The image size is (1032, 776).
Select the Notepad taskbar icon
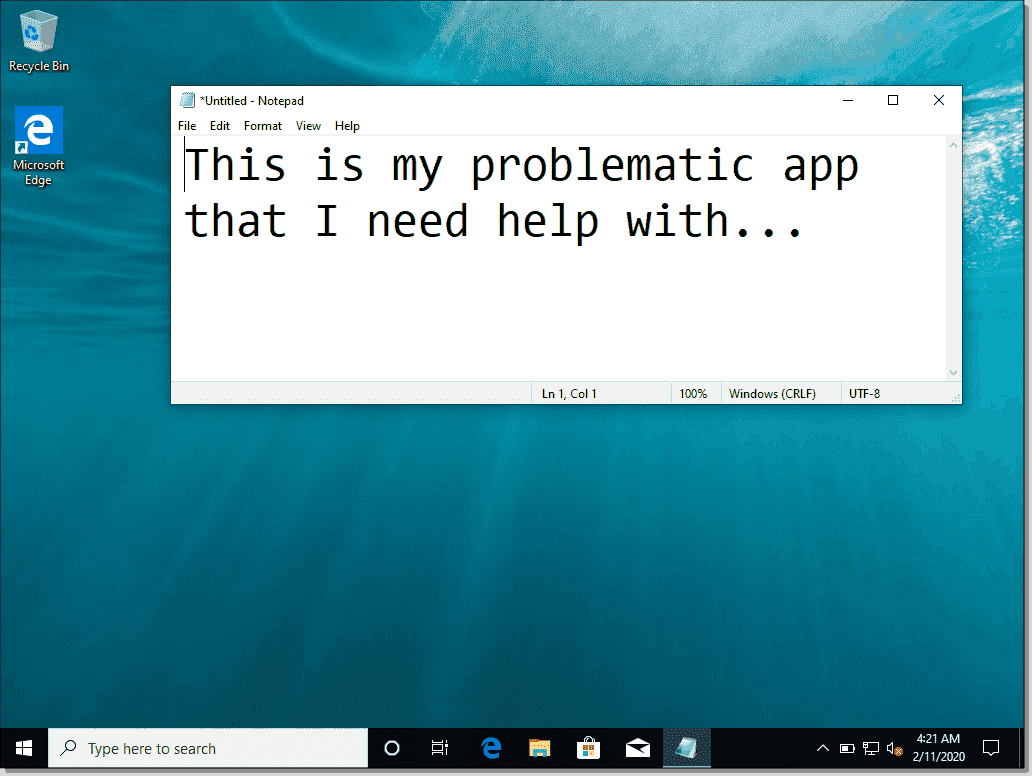pos(688,747)
